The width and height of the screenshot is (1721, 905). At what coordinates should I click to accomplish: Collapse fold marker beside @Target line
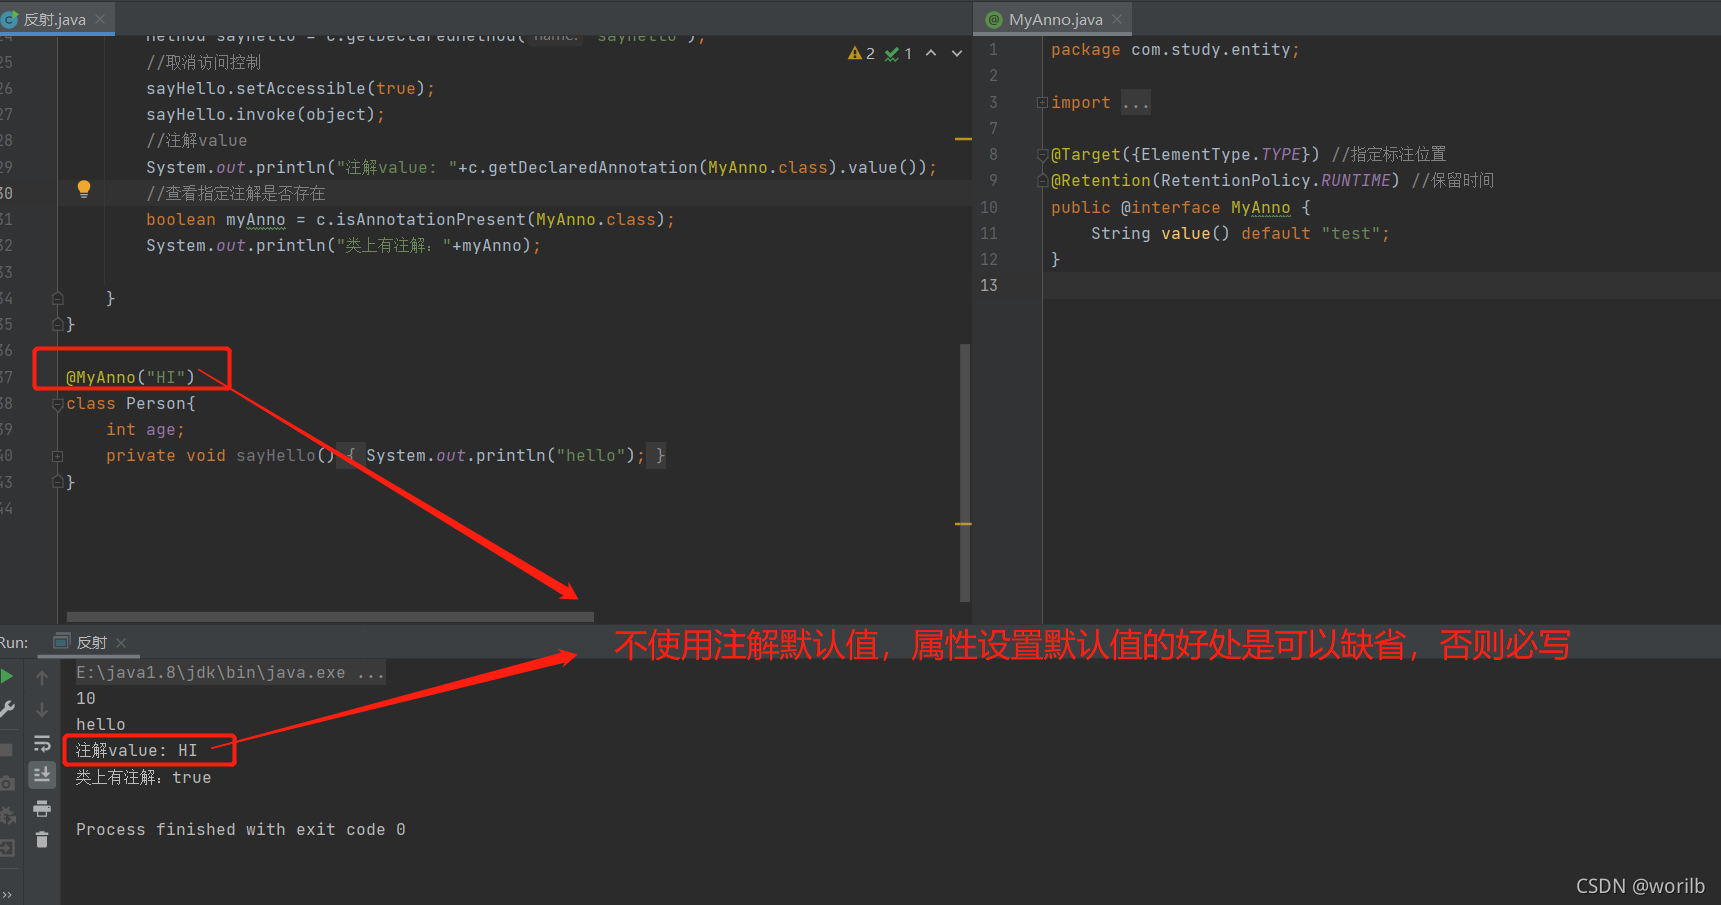[x=1042, y=155]
